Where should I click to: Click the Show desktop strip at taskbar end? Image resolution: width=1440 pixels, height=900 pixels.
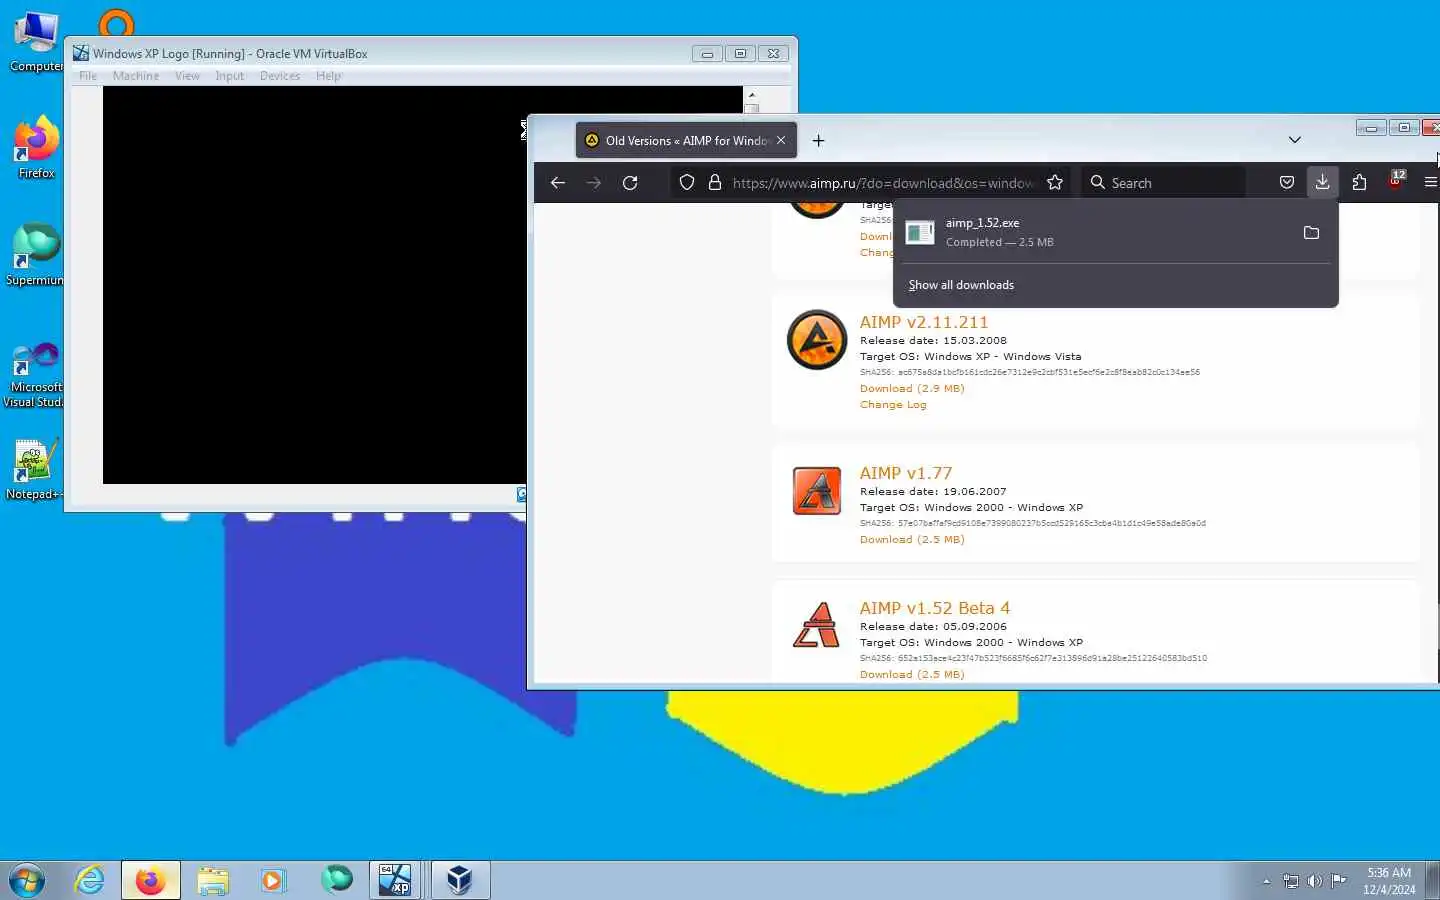1432,880
